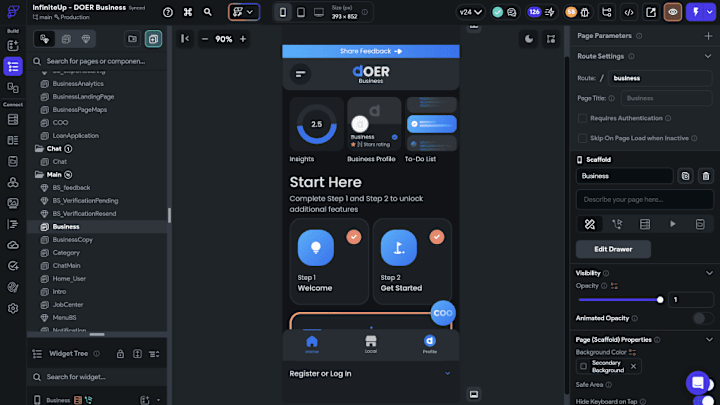Select the tablet device preview icon
Image resolution: width=720 pixels, height=405 pixels.
click(301, 12)
